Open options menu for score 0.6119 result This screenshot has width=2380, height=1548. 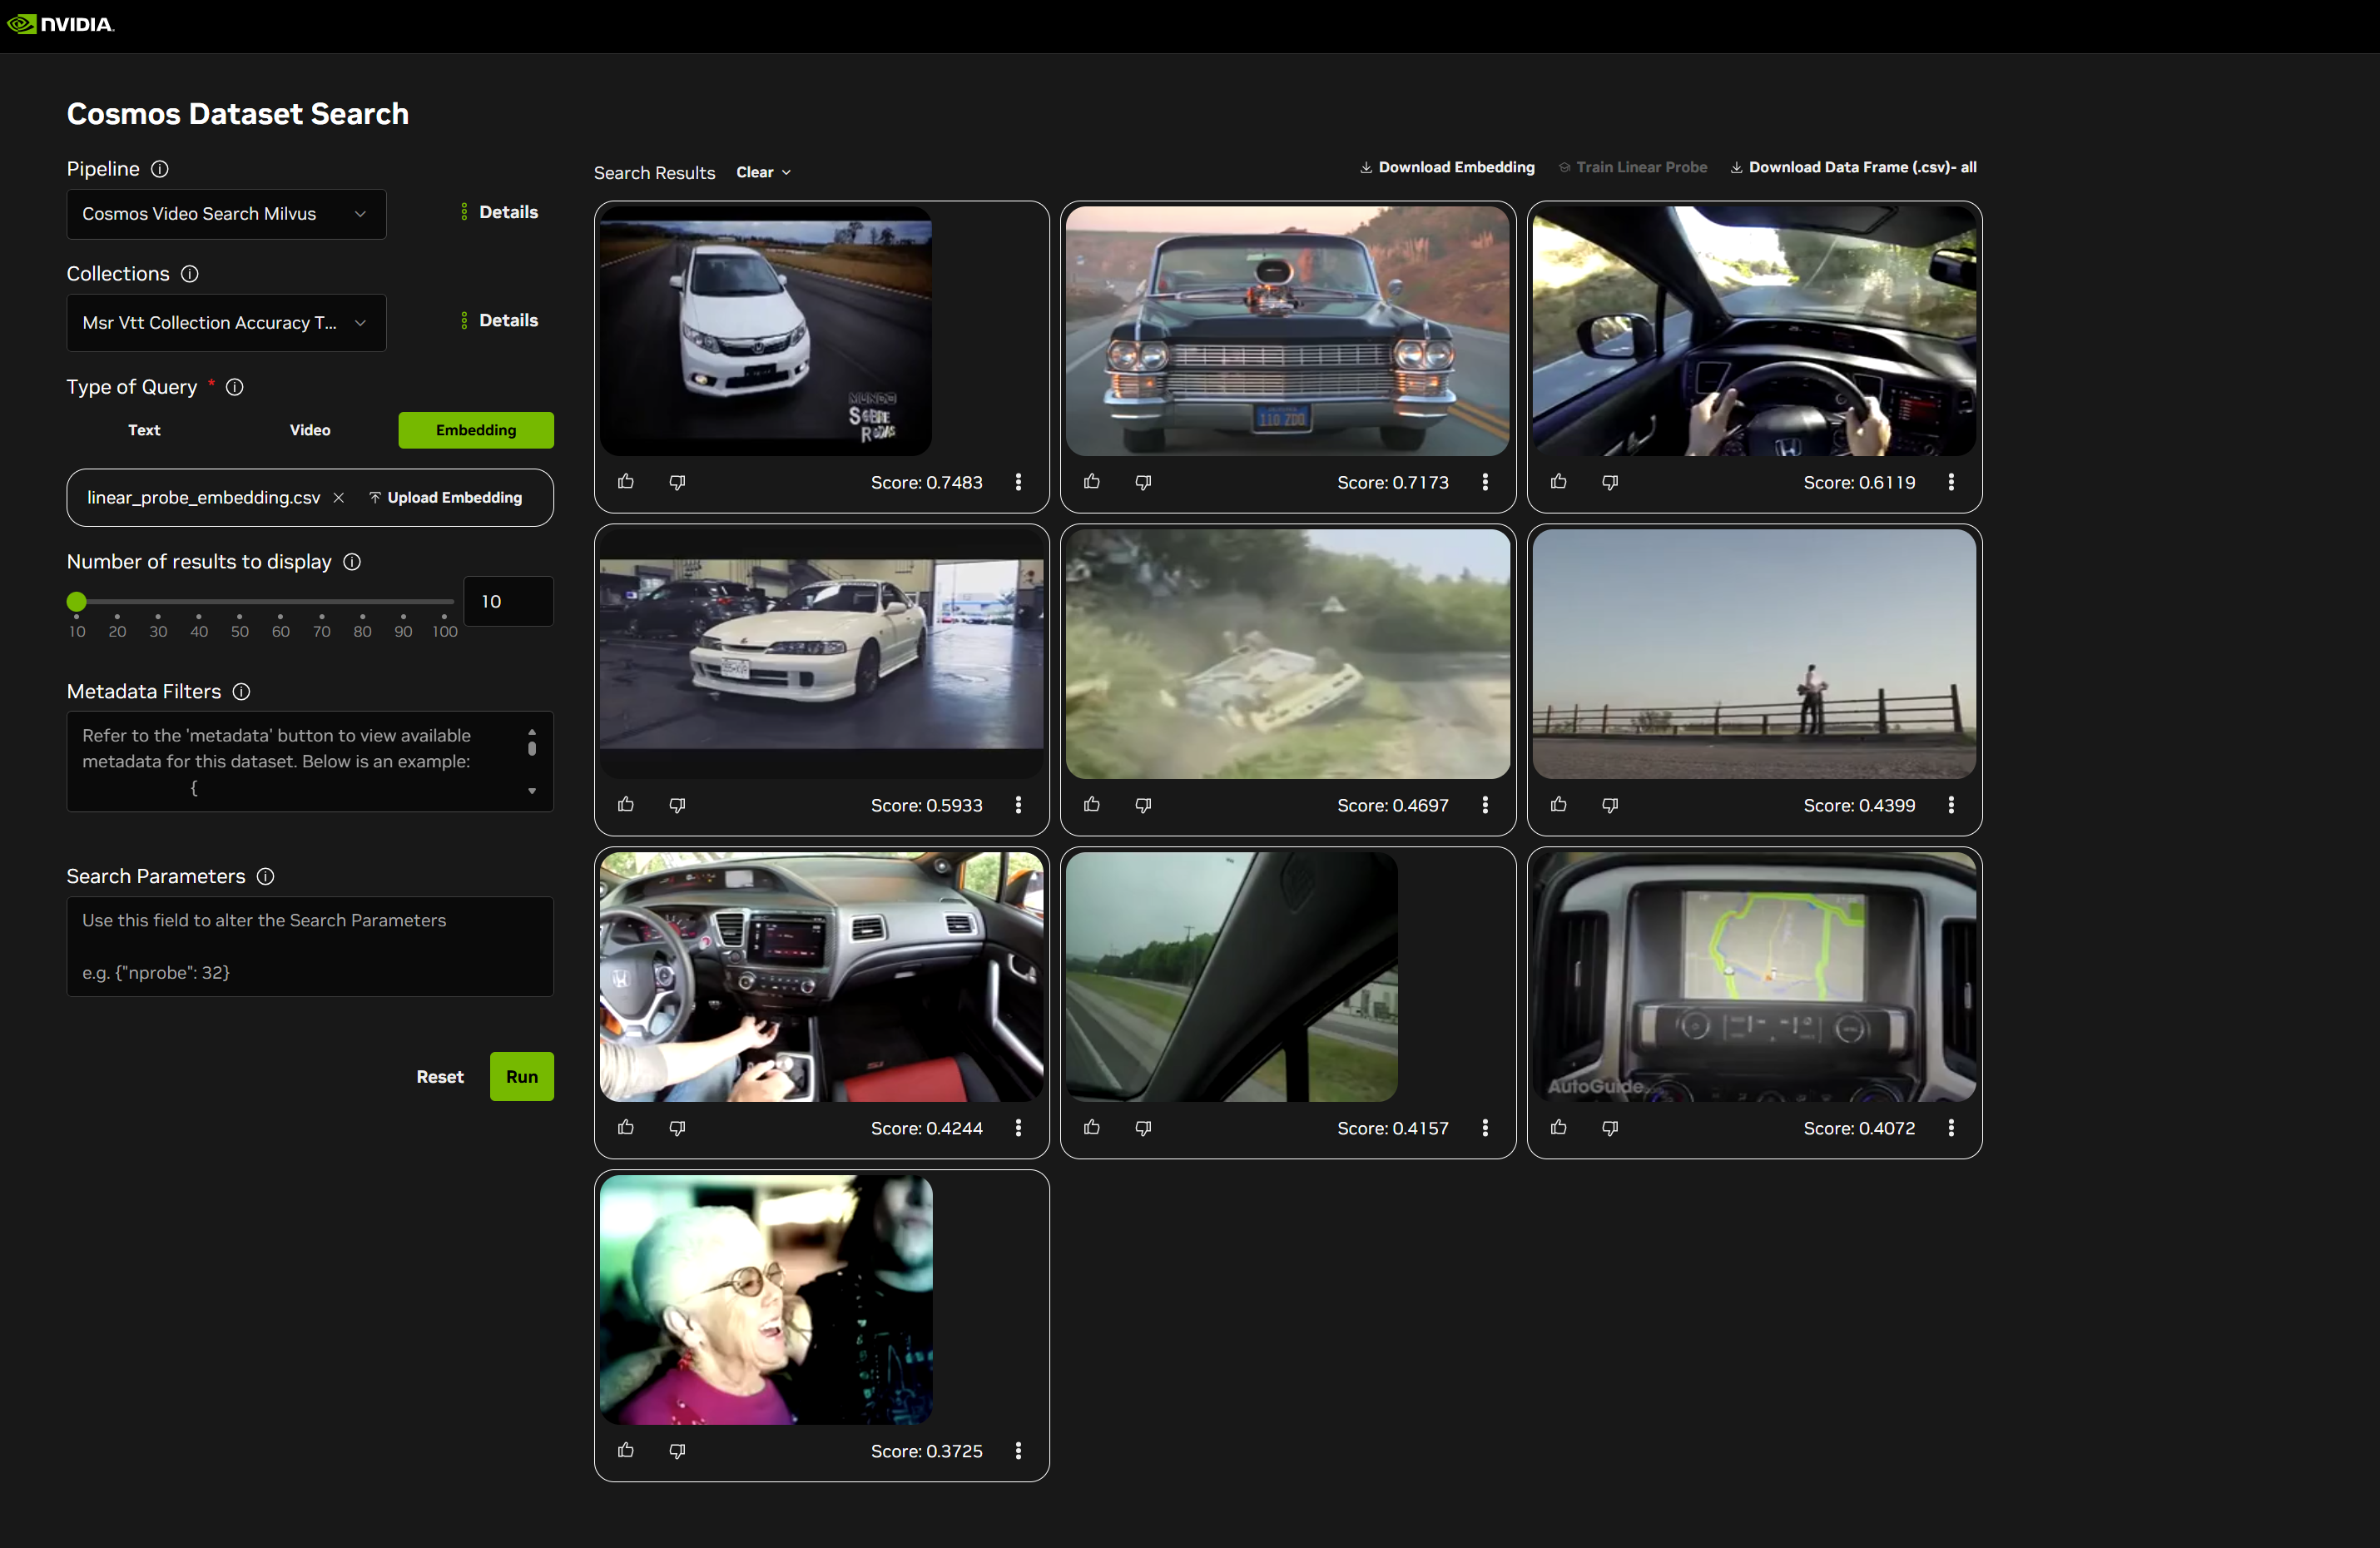(x=1950, y=482)
